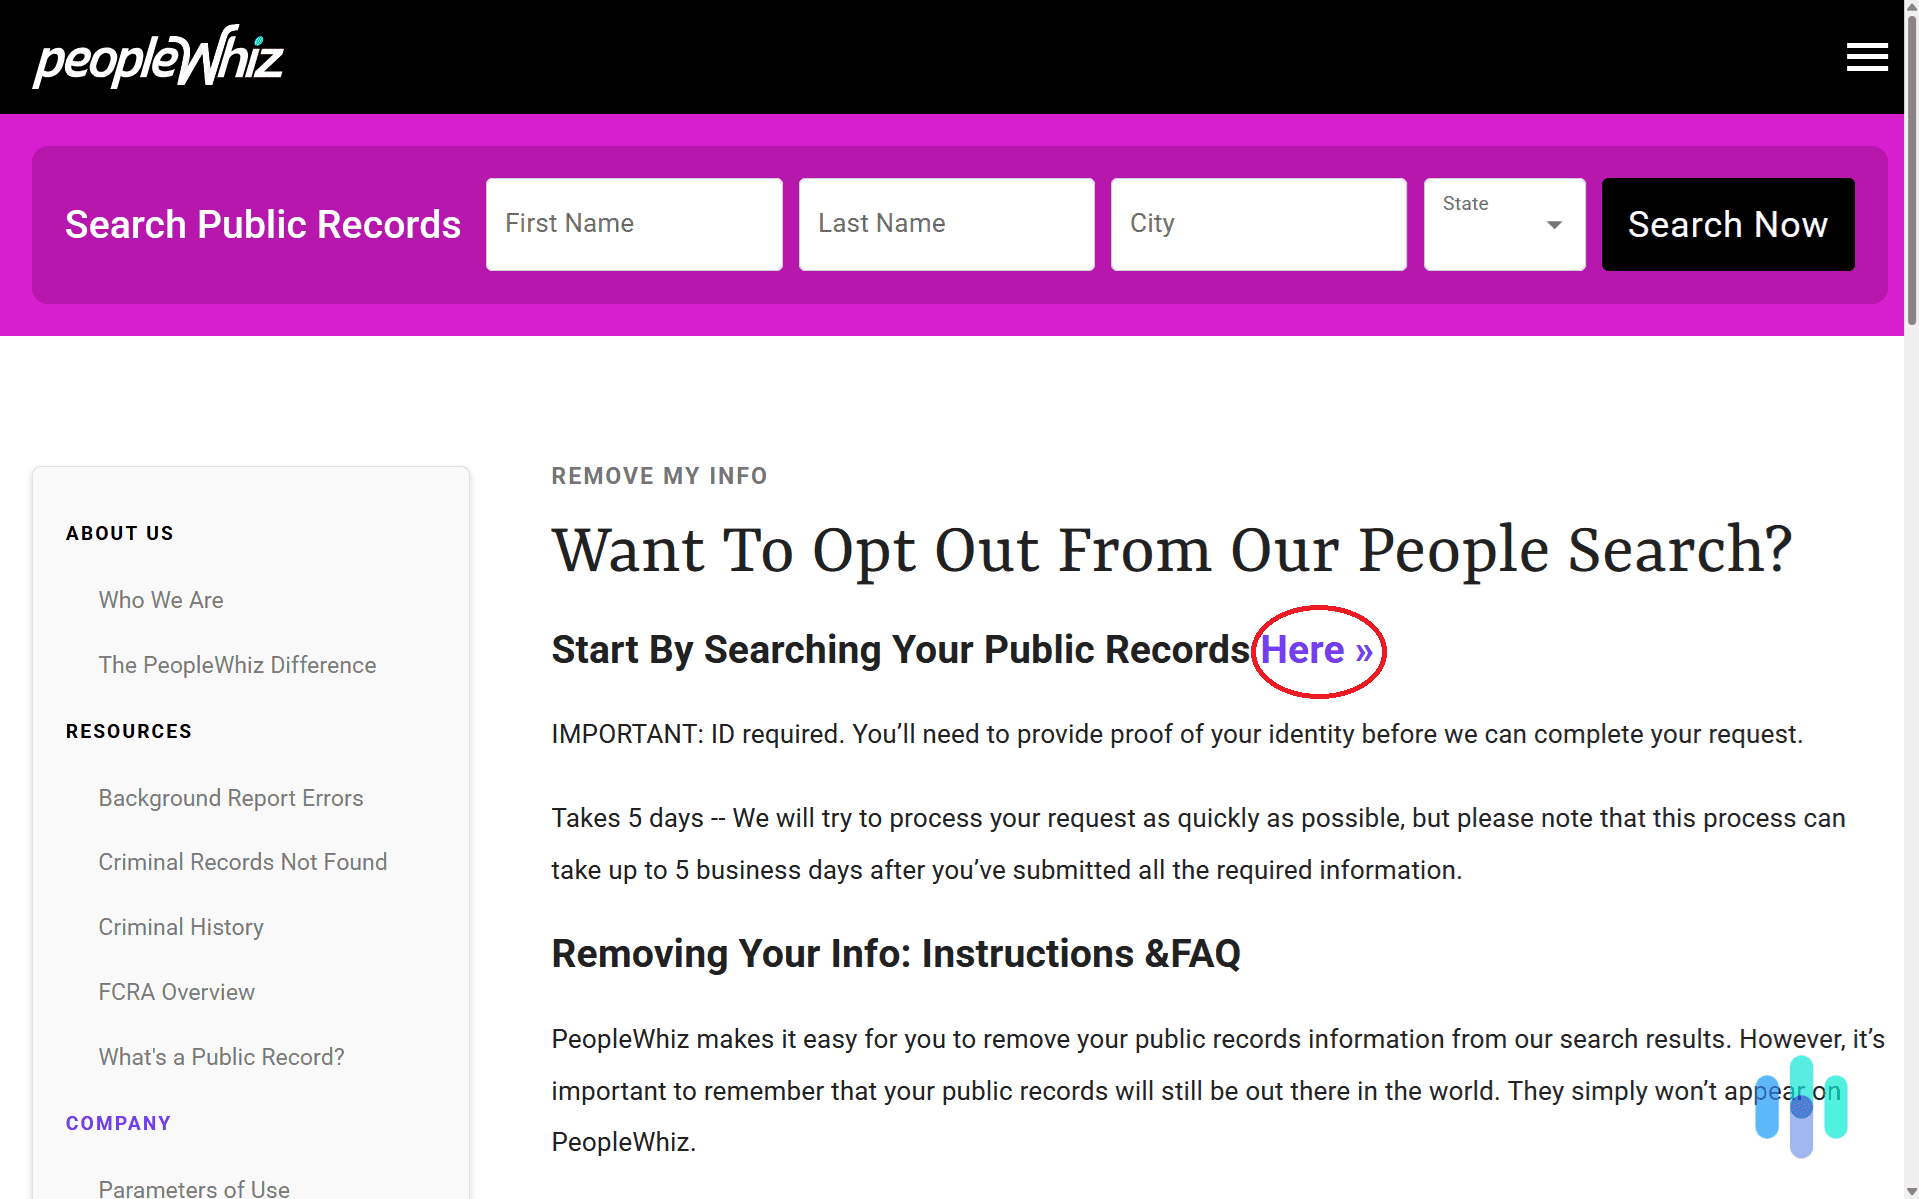This screenshot has width=1919, height=1199.
Task: Click inside the City search field
Action: pos(1257,224)
